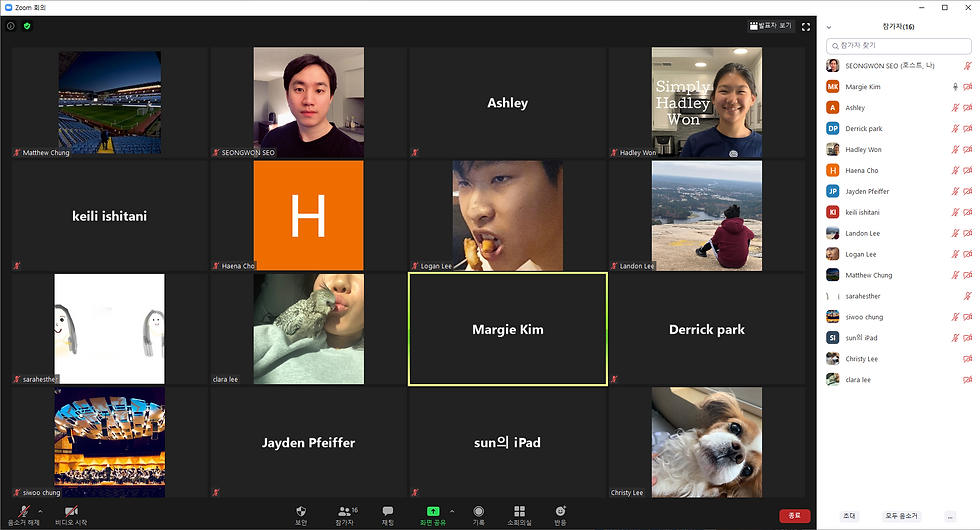
Task: Click clara lee's video-off camera icon in list
Action: coord(968,380)
